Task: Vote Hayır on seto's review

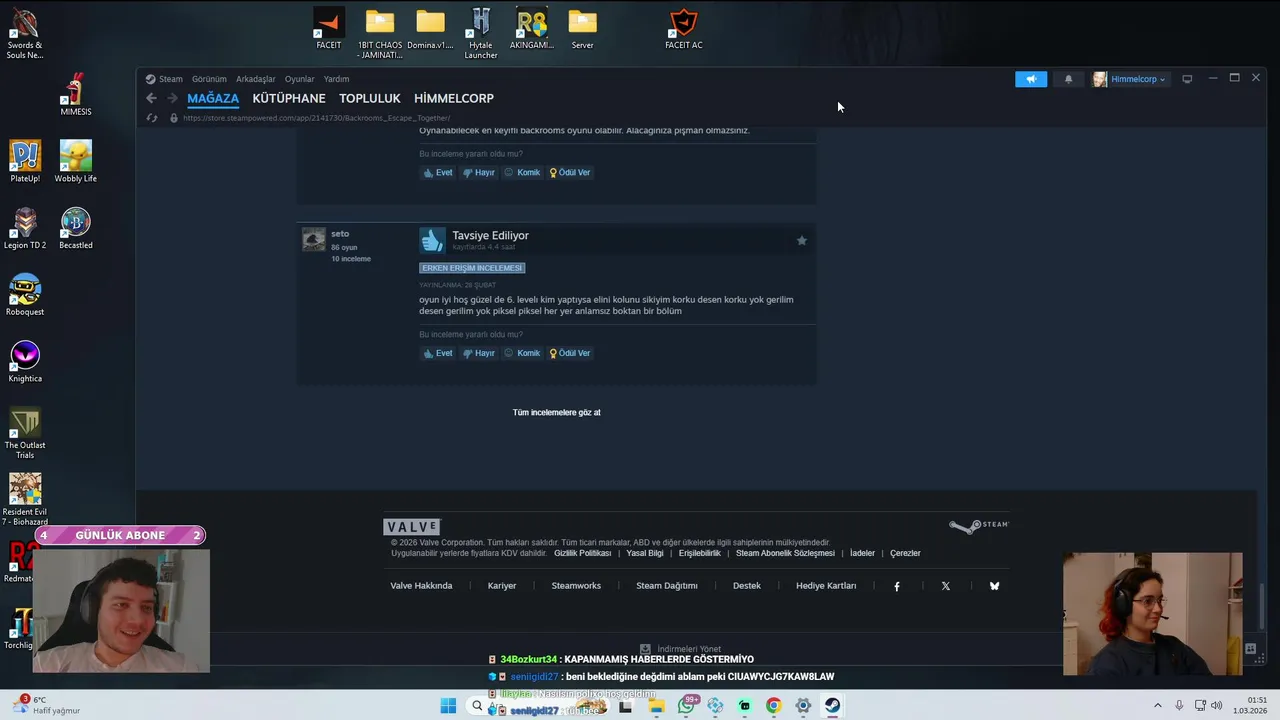Action: (479, 353)
